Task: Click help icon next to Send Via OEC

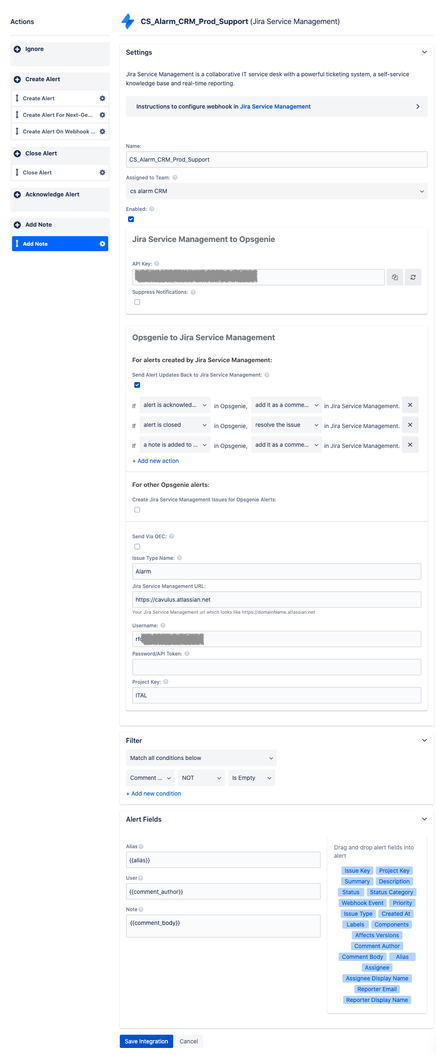Action: coord(172,536)
